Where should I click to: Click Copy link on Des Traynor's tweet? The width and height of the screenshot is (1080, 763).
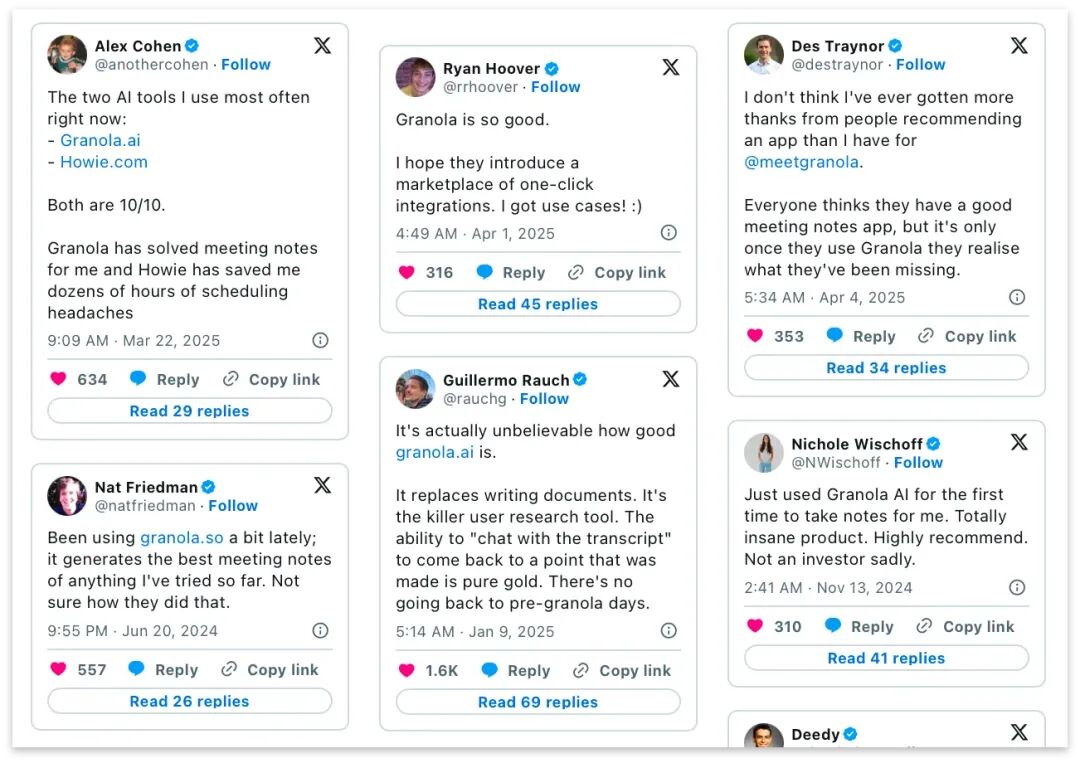(967, 336)
